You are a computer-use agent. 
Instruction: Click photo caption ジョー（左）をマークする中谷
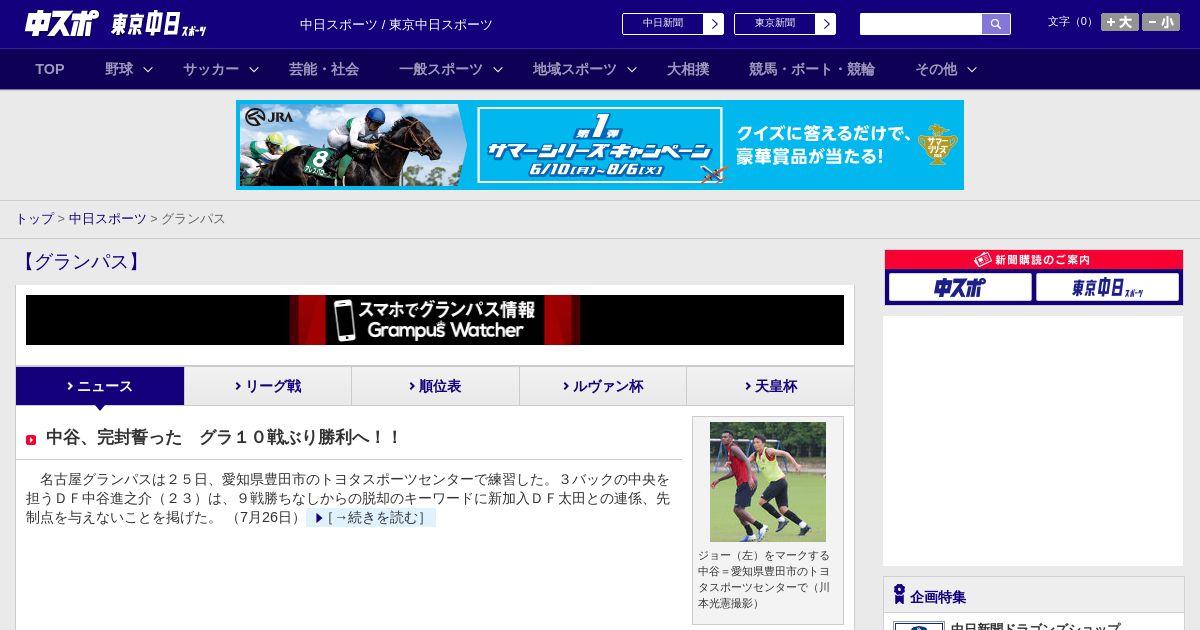coord(765,579)
